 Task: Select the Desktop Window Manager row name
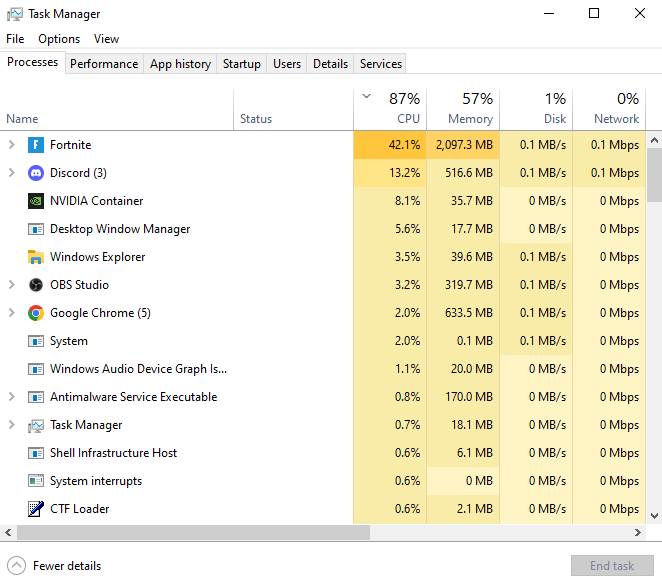pyautogui.click(x=120, y=229)
